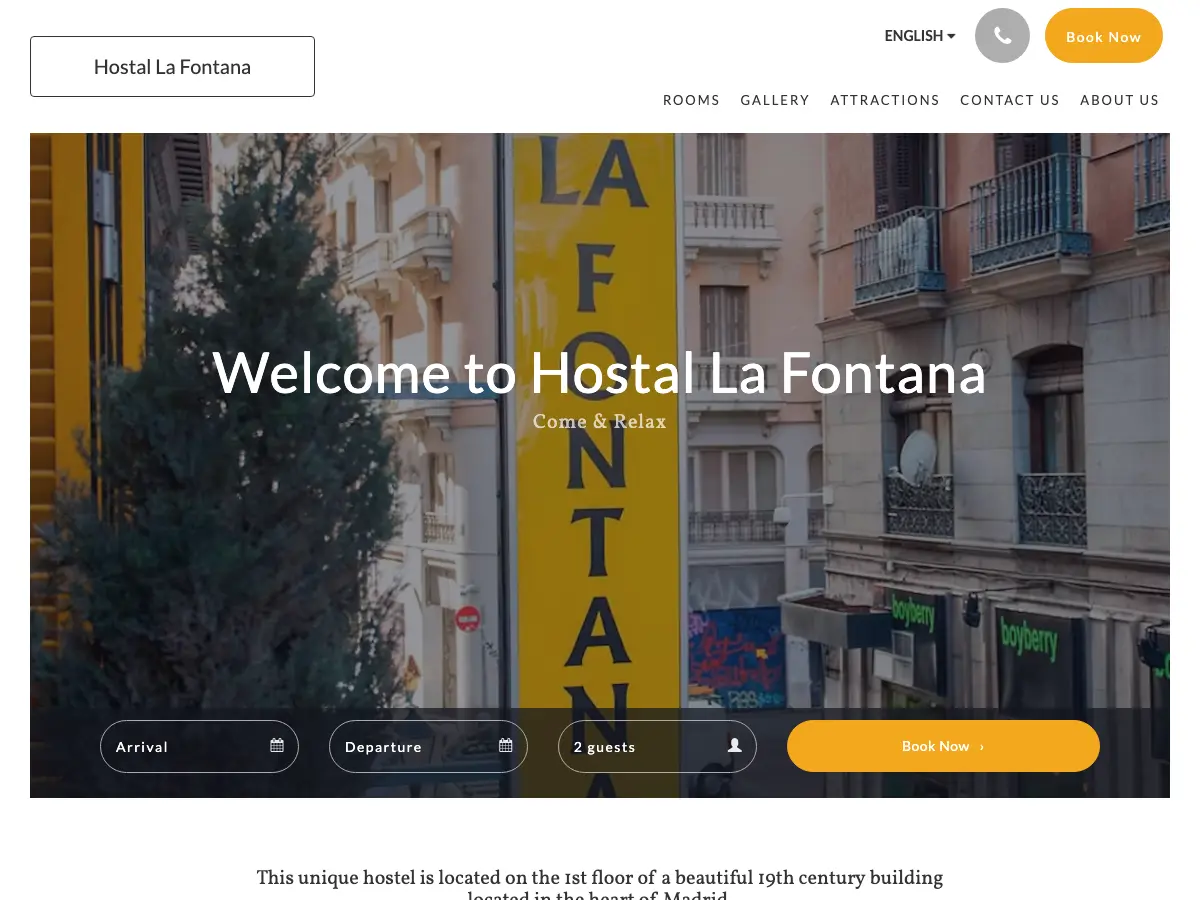Image resolution: width=1200 pixels, height=900 pixels.
Task: Open the 2 guests selector
Action: click(x=657, y=747)
